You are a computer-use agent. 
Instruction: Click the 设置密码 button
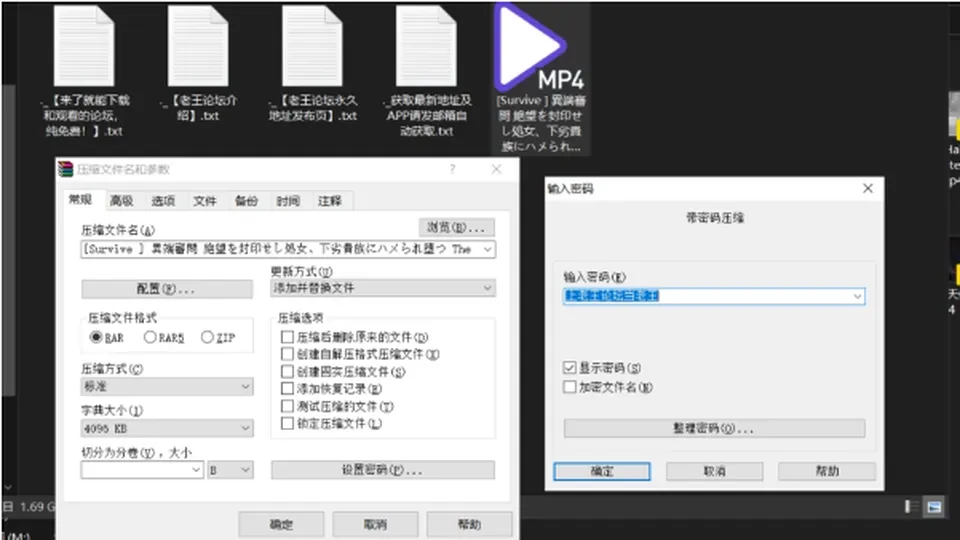pyautogui.click(x=383, y=470)
